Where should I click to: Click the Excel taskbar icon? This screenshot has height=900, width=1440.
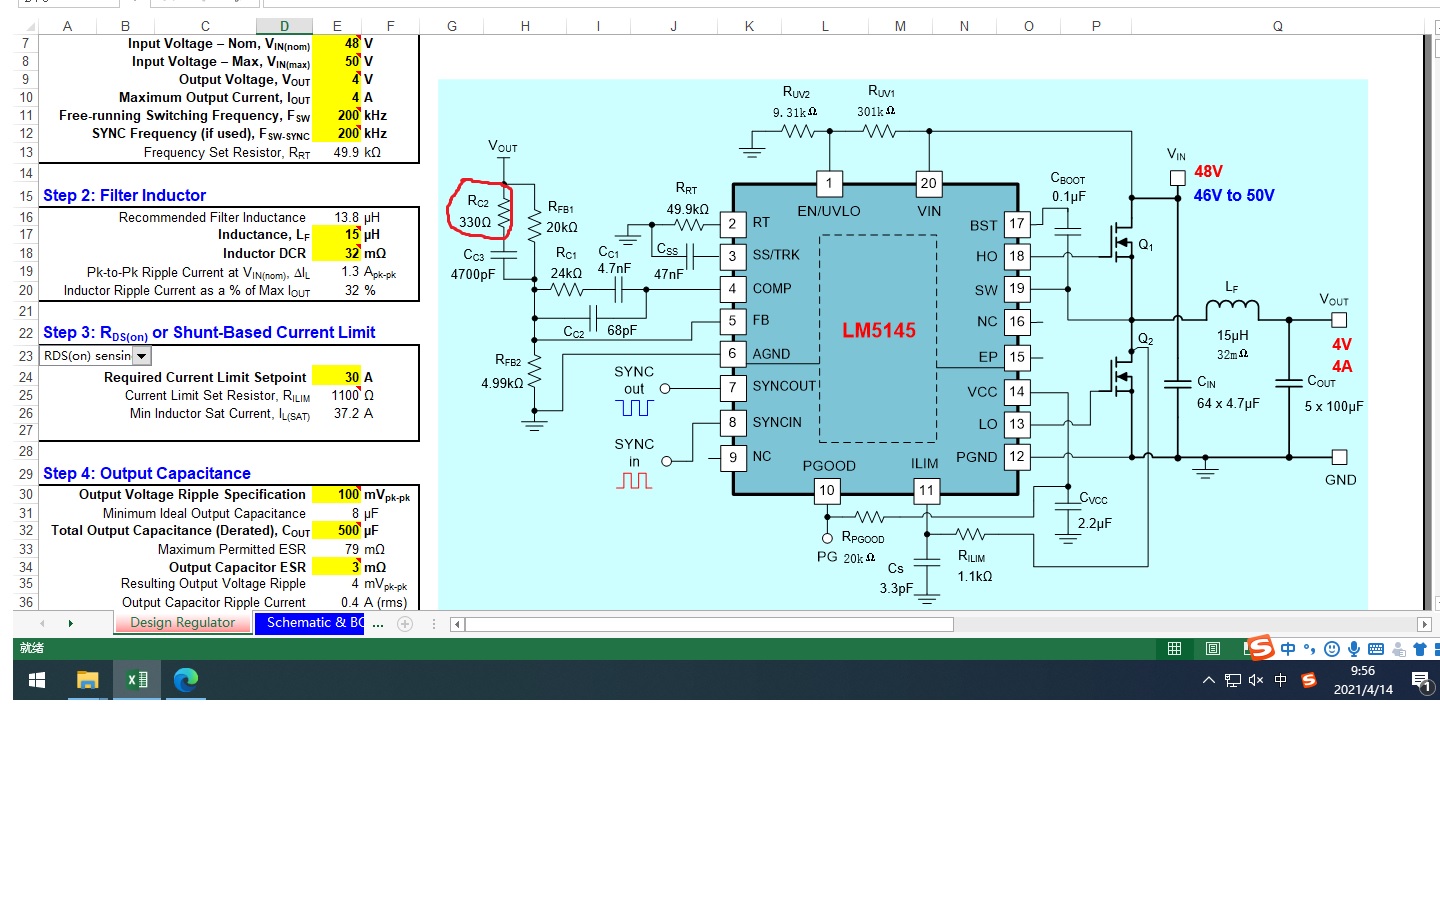137,680
